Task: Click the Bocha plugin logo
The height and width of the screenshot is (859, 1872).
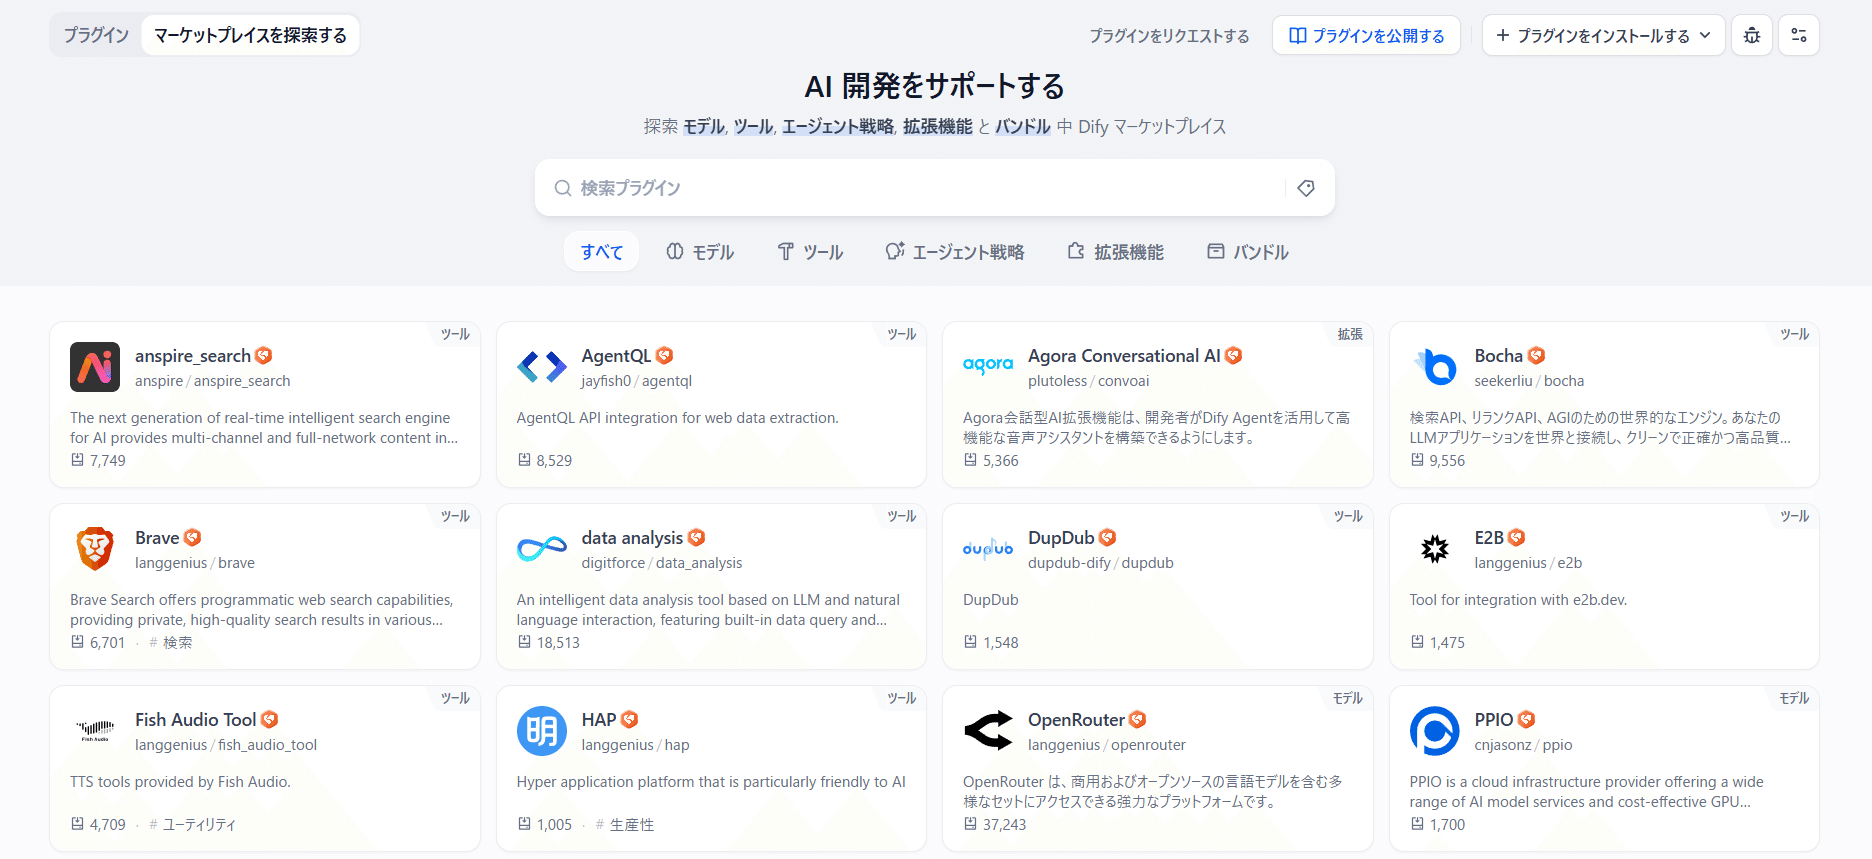Action: [1435, 367]
